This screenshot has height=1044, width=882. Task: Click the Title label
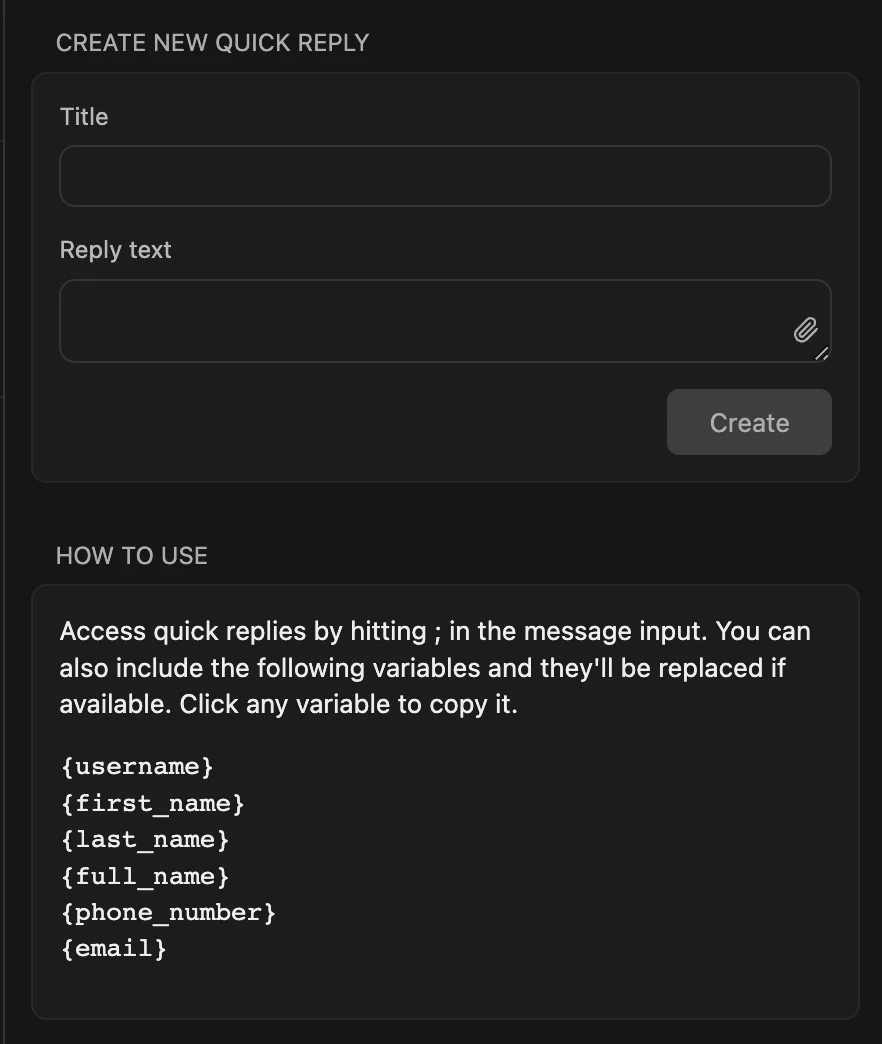point(83,117)
